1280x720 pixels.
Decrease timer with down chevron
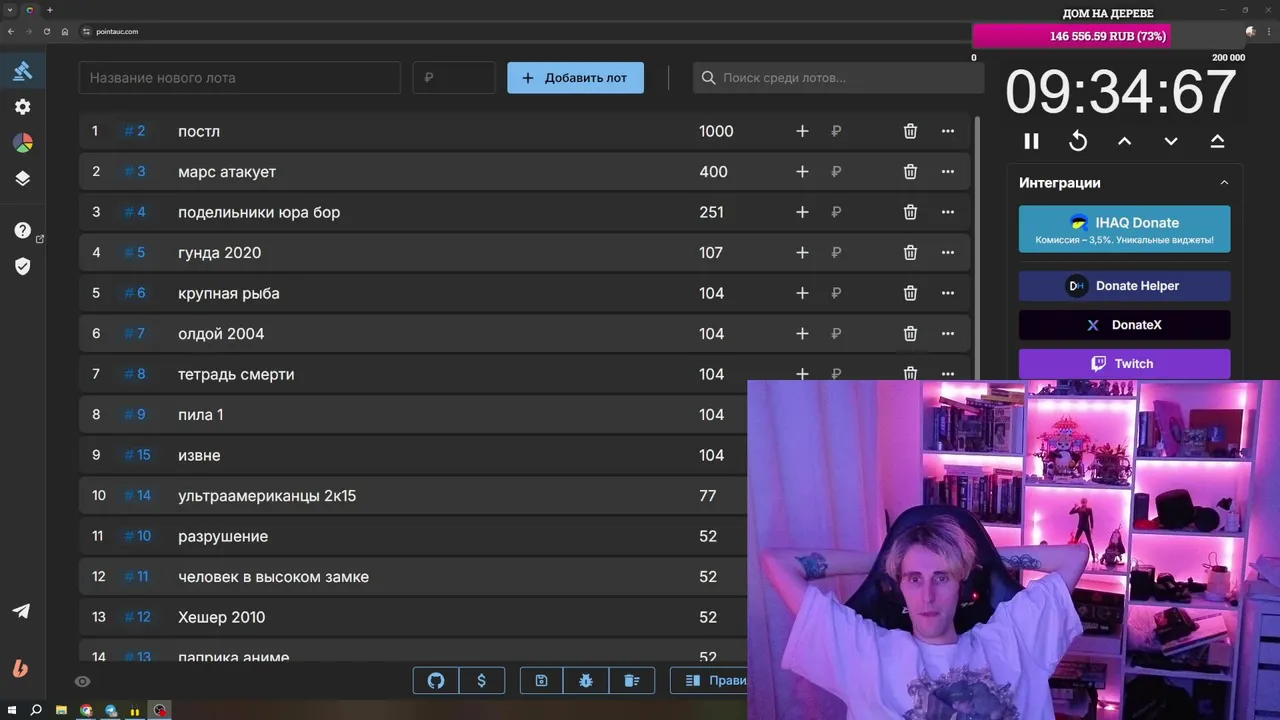coord(1171,141)
